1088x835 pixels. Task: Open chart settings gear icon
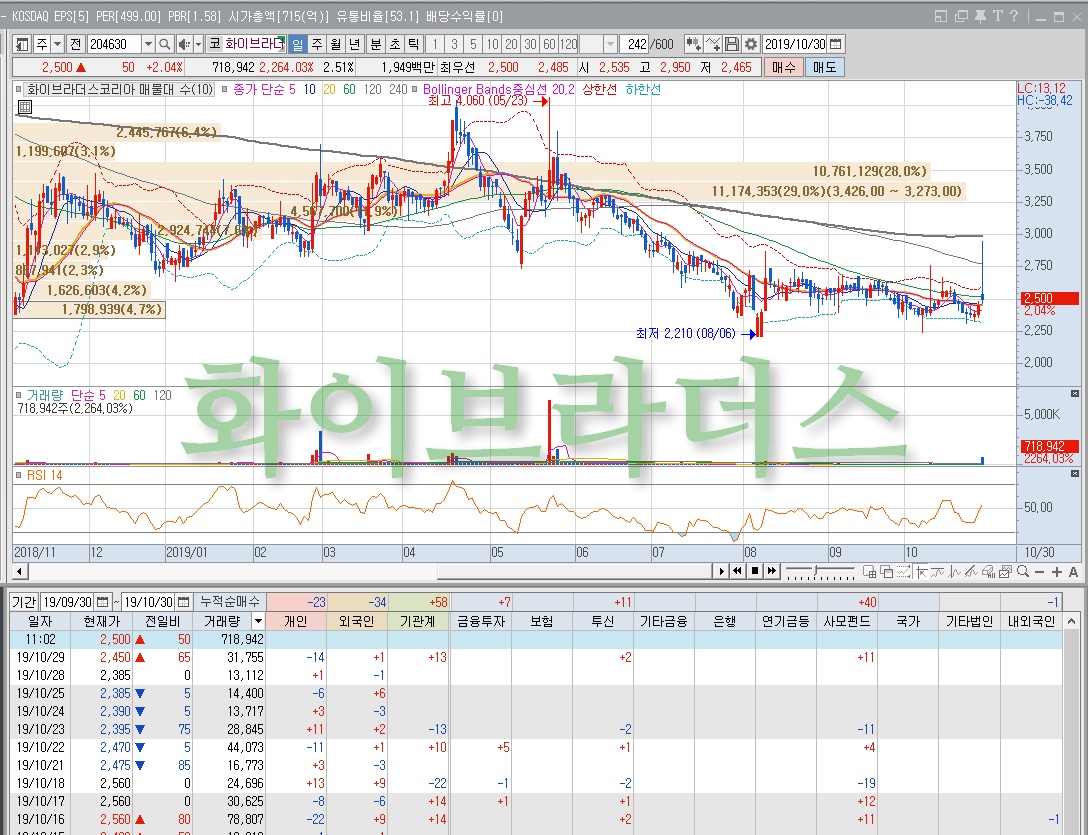pos(751,44)
